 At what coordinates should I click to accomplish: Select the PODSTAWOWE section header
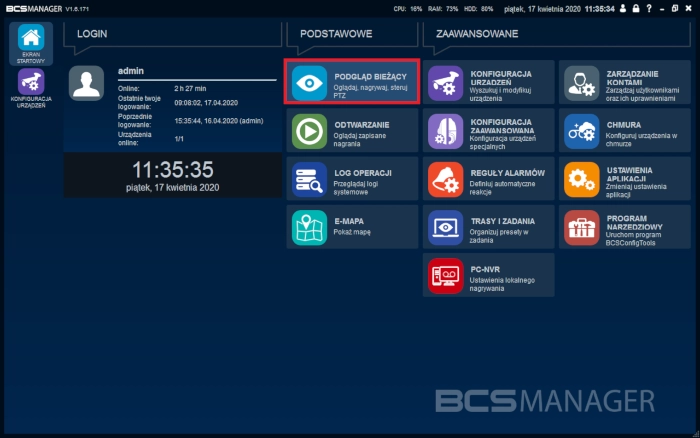[x=336, y=34]
